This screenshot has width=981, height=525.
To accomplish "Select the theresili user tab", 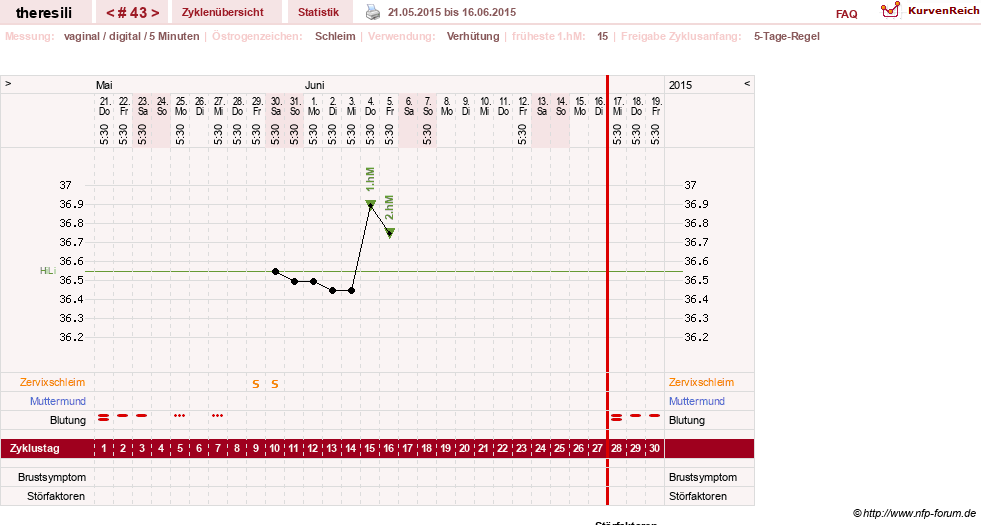I will pos(44,13).
